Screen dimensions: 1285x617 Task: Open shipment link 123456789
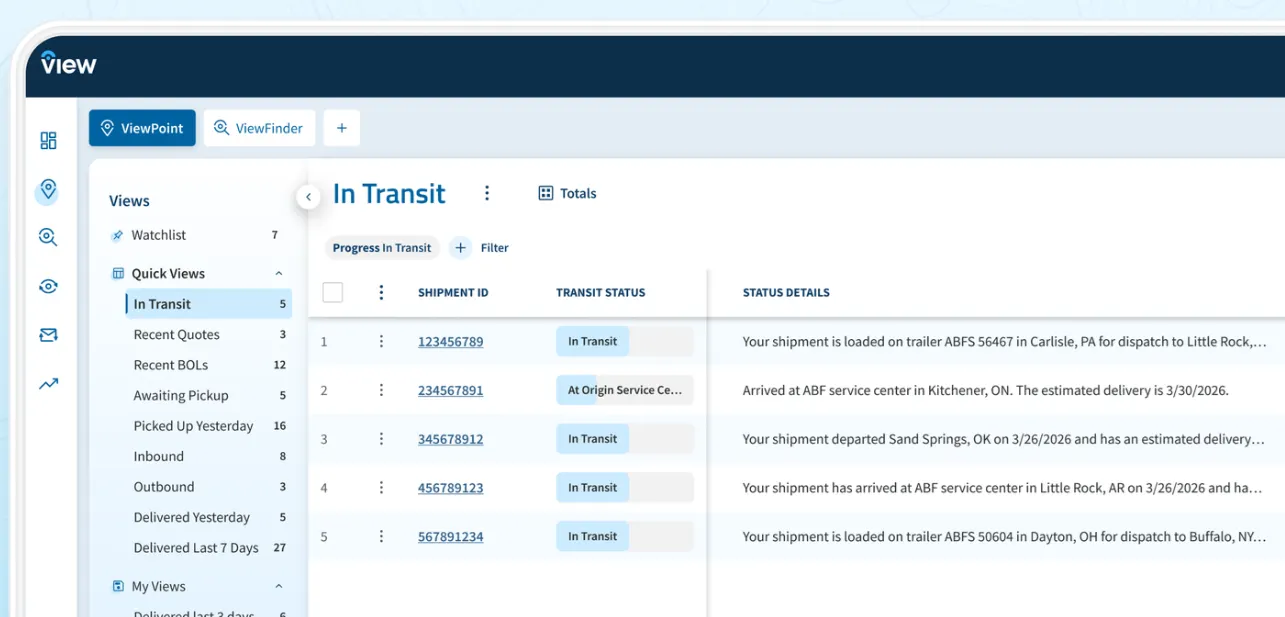pyautogui.click(x=450, y=342)
